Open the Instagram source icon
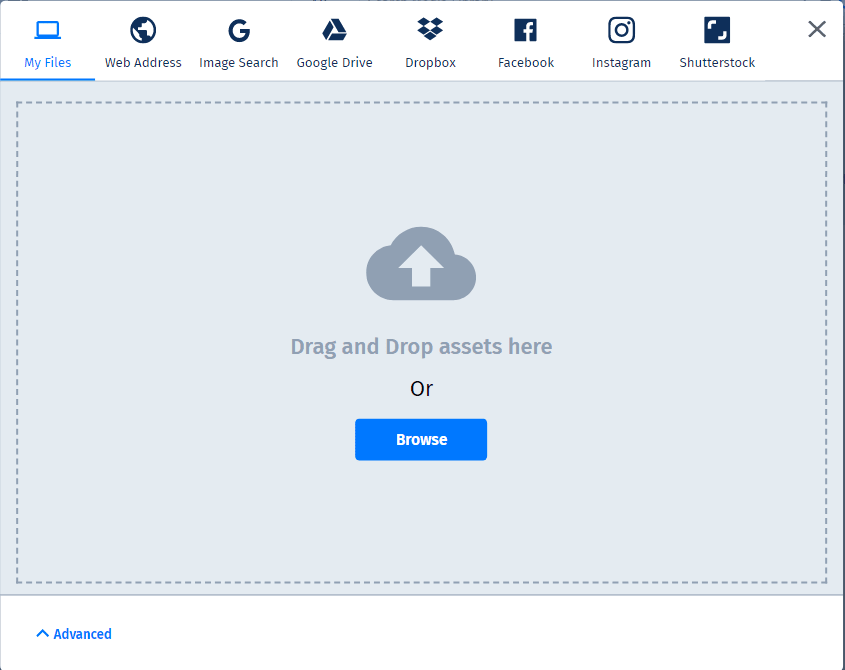845x670 pixels. click(x=621, y=30)
